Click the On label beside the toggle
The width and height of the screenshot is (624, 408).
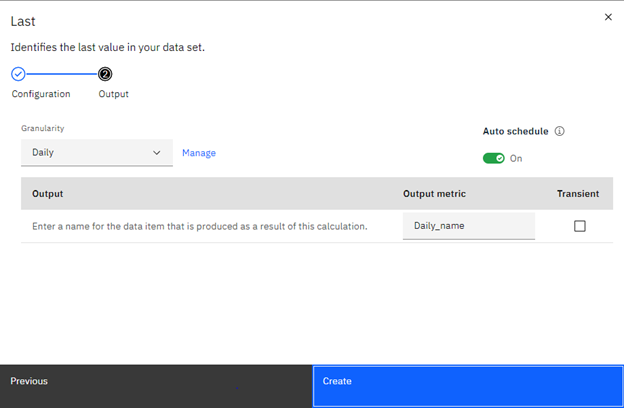[x=516, y=158]
